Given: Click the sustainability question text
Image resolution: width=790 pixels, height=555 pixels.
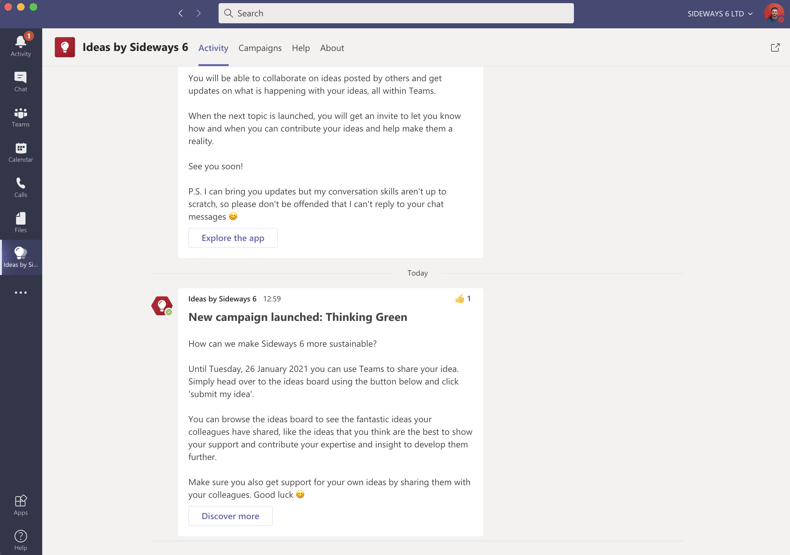Looking at the screenshot, I should click(x=283, y=343).
